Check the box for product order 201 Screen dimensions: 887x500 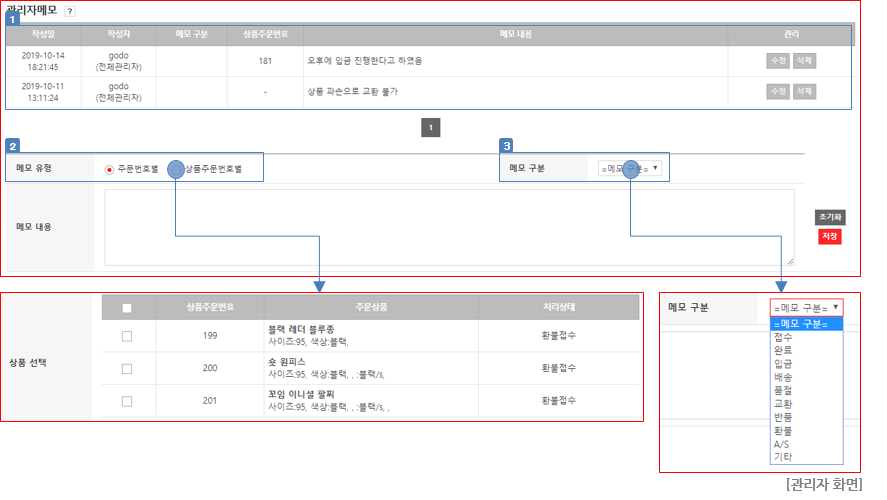127,401
